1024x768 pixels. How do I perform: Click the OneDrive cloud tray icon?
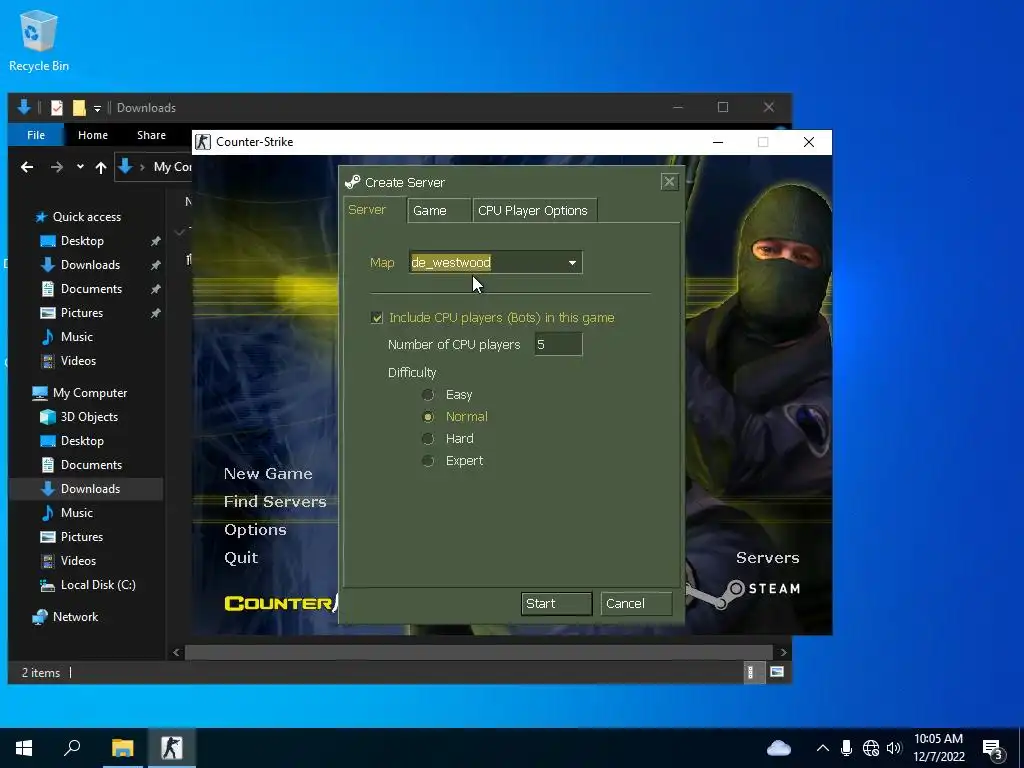point(778,748)
